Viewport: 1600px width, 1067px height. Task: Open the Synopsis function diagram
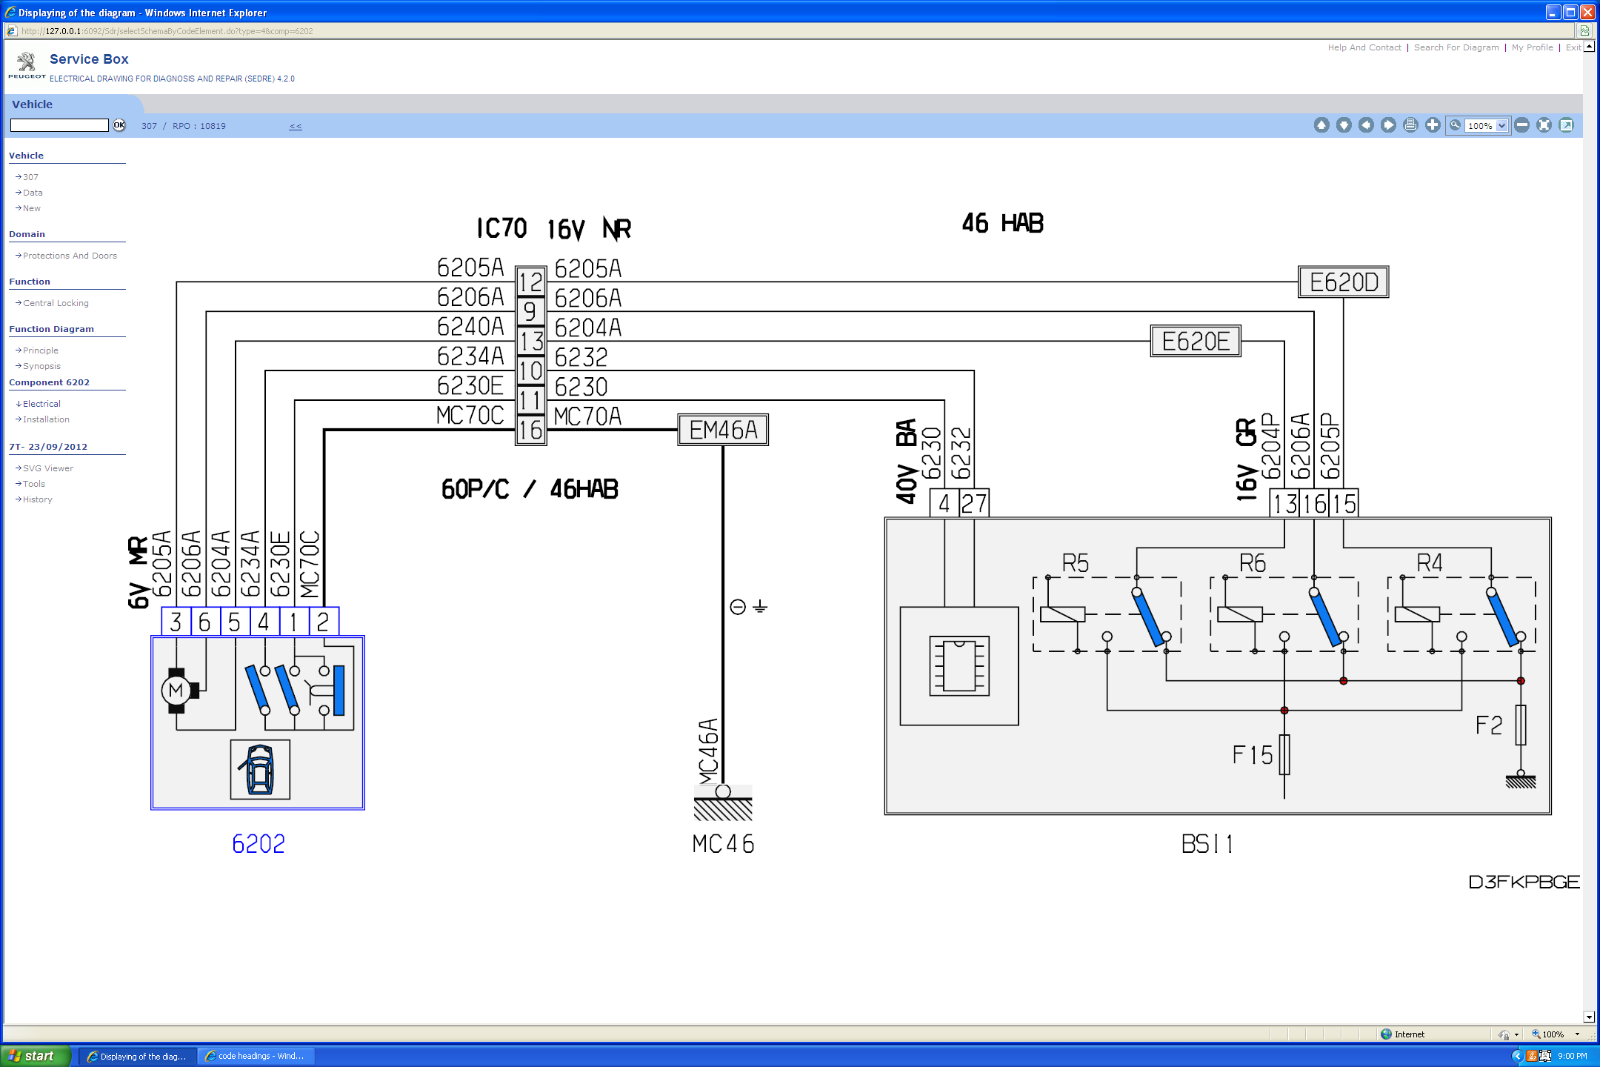pyautogui.click(x=41, y=366)
